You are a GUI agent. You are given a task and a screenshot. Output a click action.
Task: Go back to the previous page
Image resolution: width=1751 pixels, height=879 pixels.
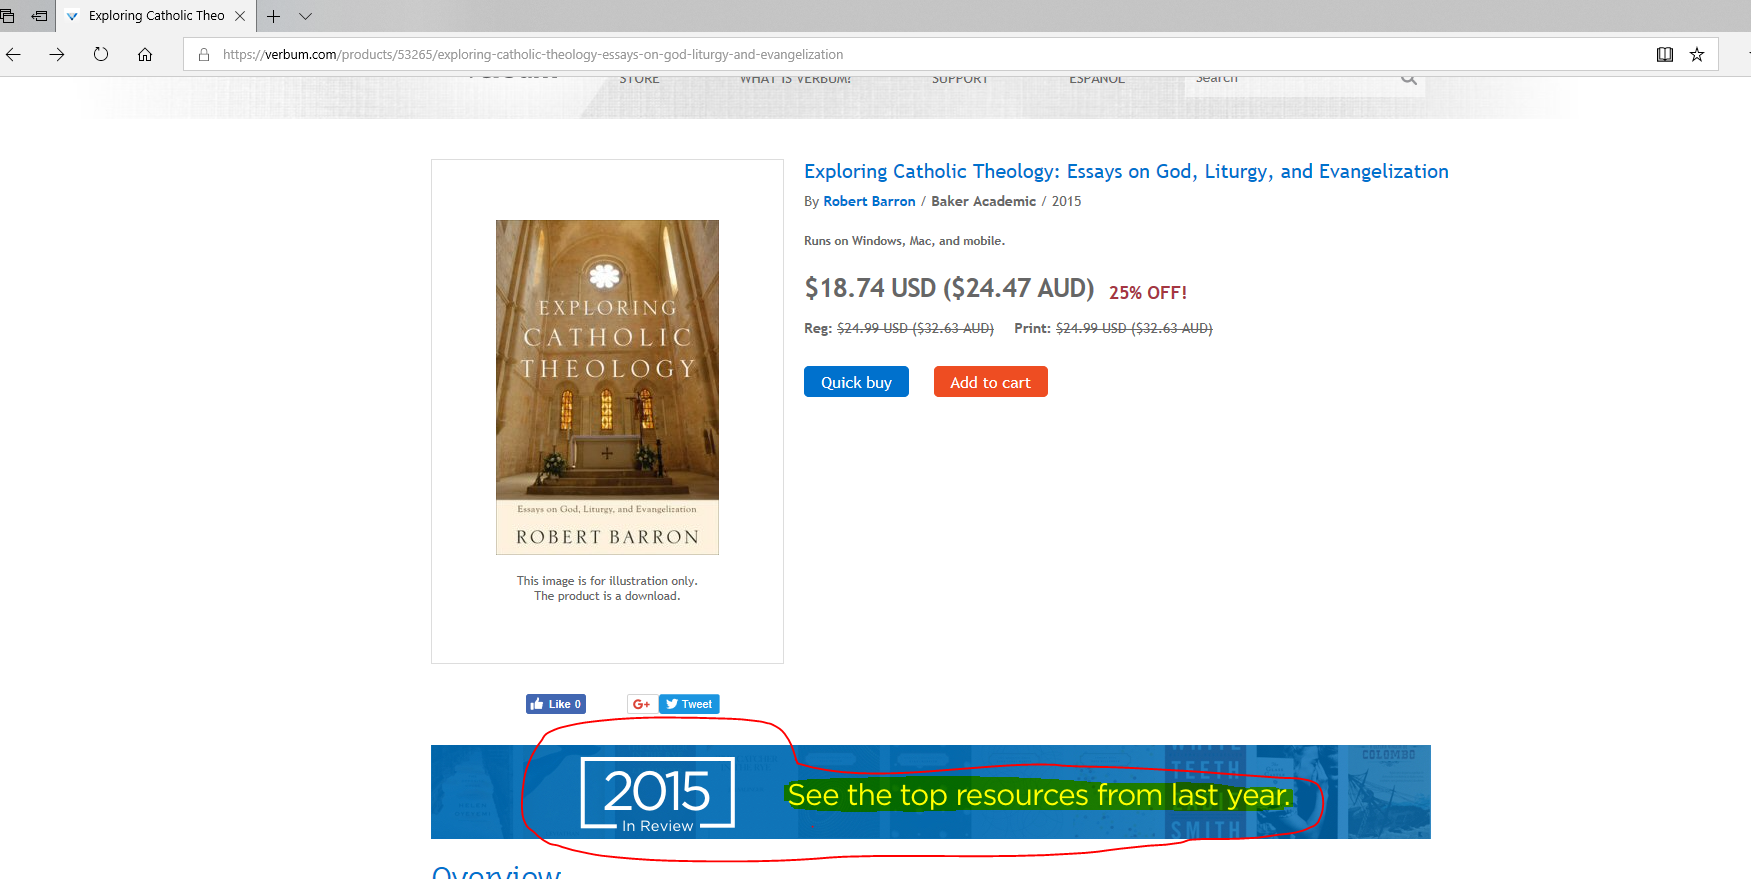(x=13, y=55)
